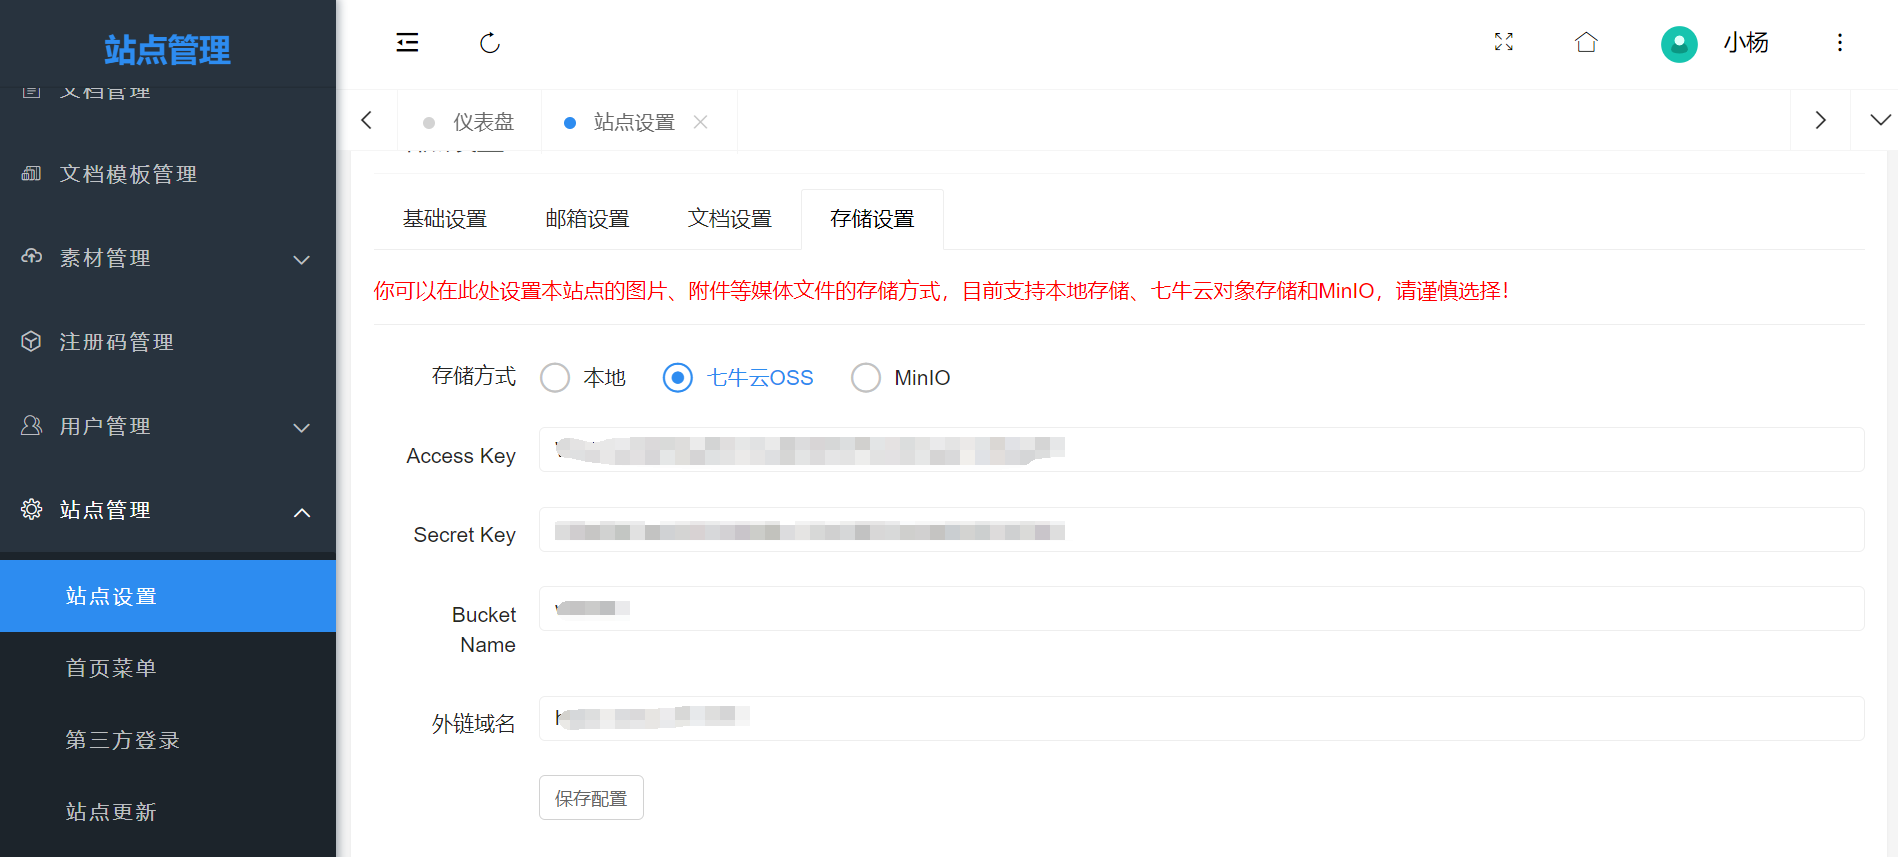Image resolution: width=1898 pixels, height=857 pixels.
Task: Toggle fullscreen mode icon
Action: click(1503, 42)
